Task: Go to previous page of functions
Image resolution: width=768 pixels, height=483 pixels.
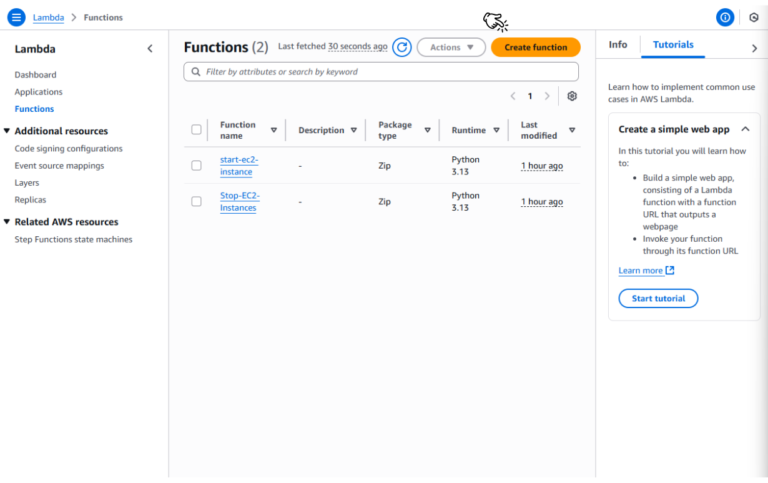Action: [513, 96]
